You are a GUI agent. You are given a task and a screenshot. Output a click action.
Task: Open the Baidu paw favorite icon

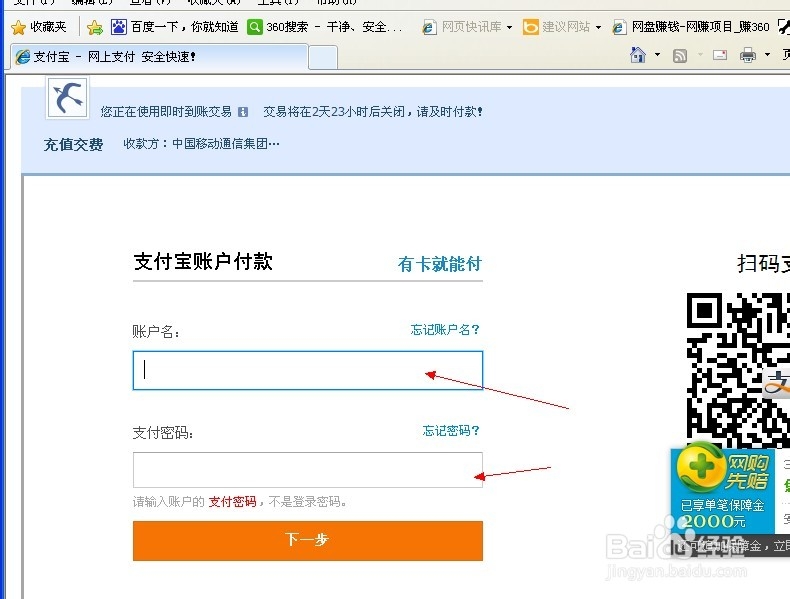[x=119, y=27]
